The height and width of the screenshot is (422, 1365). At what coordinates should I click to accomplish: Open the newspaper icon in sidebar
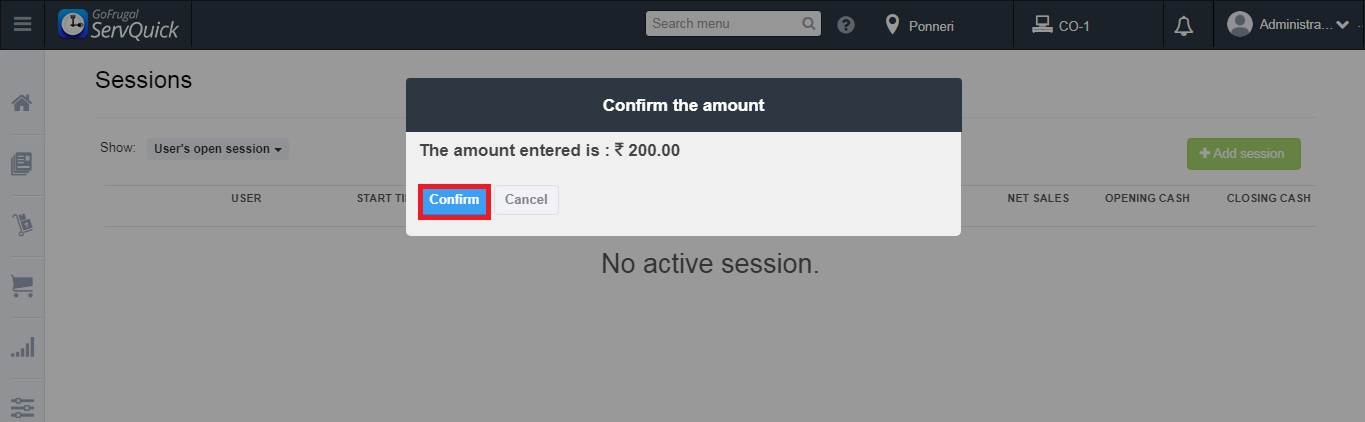click(x=22, y=164)
